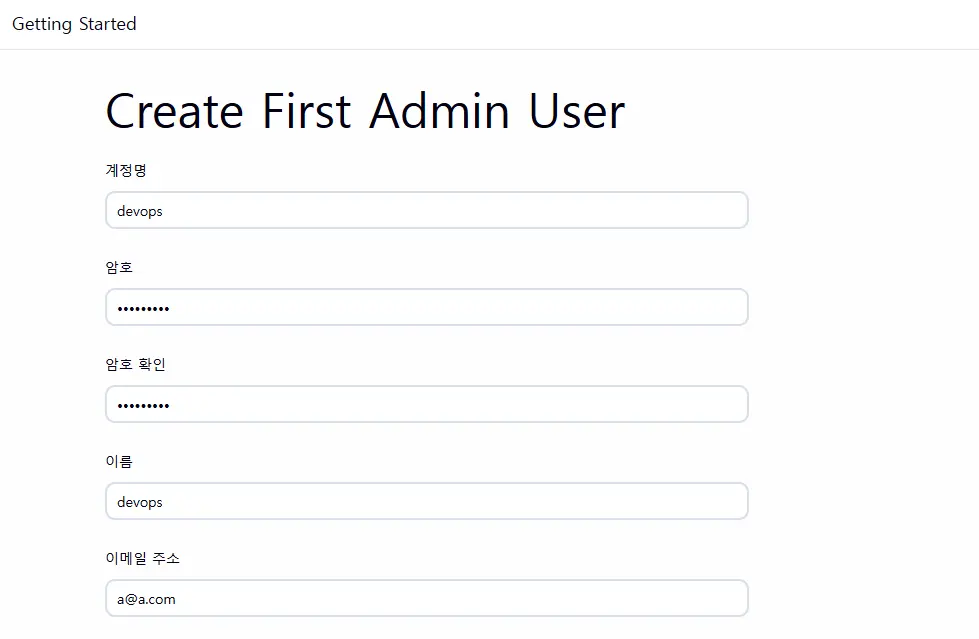
Task: Click the word Create in the heading
Action: (174, 111)
